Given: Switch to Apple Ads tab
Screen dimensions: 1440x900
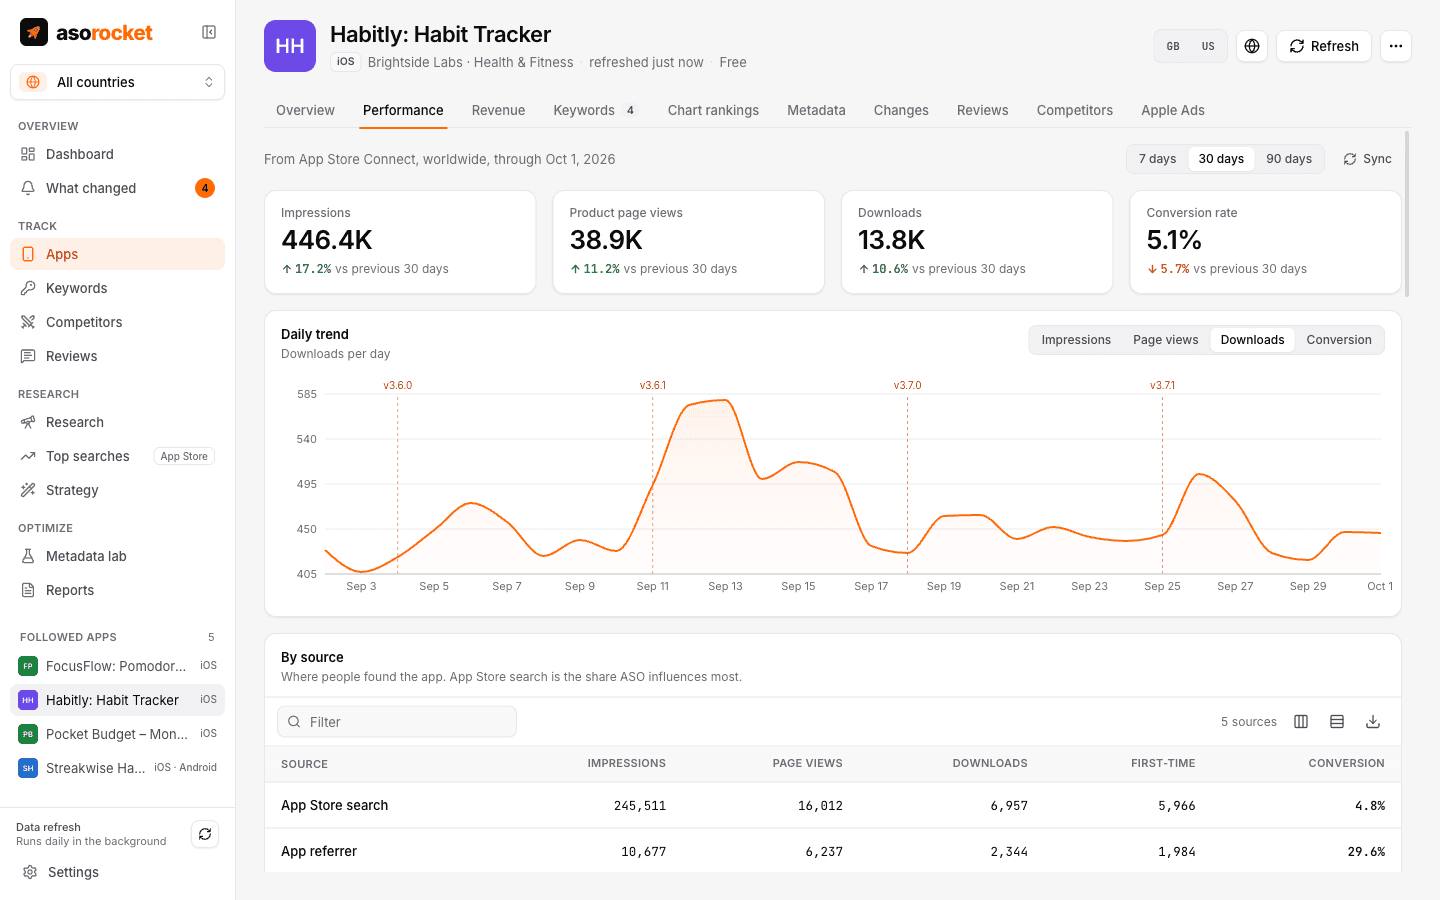Looking at the screenshot, I should [1173, 110].
